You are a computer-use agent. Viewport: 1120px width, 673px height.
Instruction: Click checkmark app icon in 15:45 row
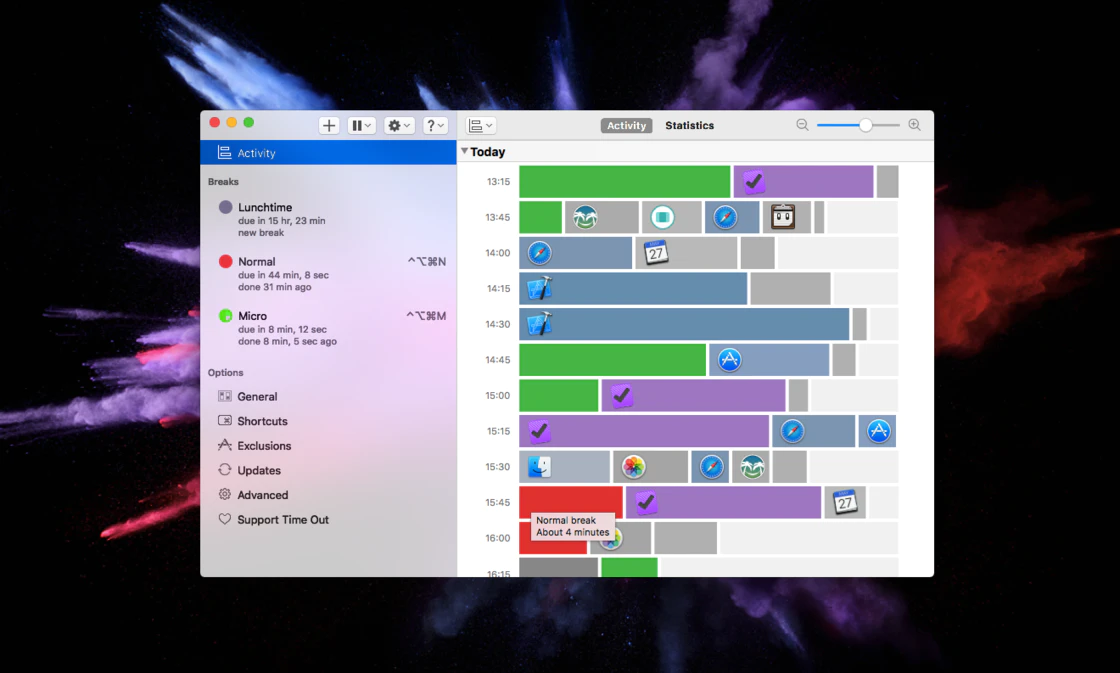tap(646, 502)
